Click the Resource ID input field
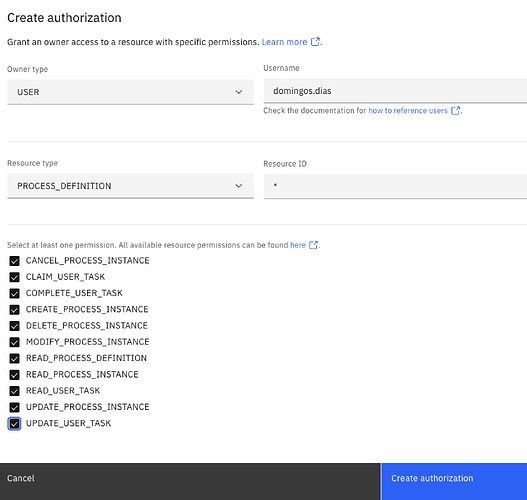This screenshot has height=500, width=527. (395, 186)
